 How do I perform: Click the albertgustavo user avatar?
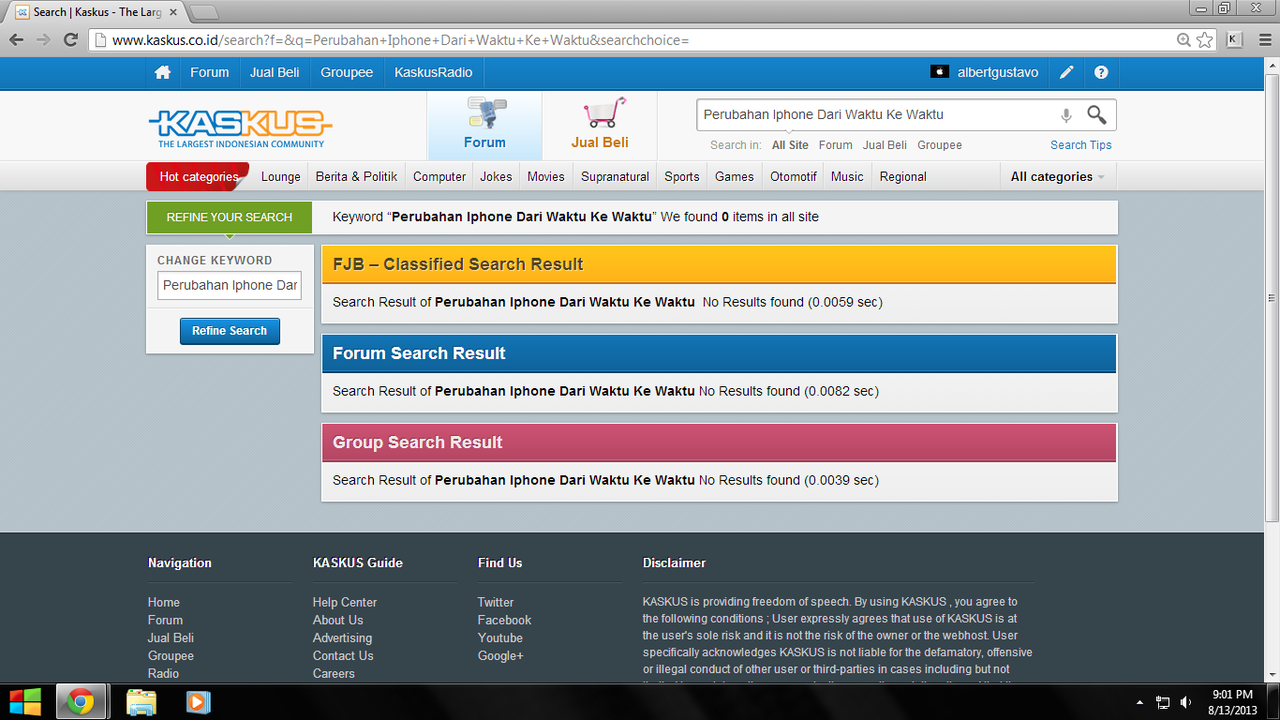point(939,72)
